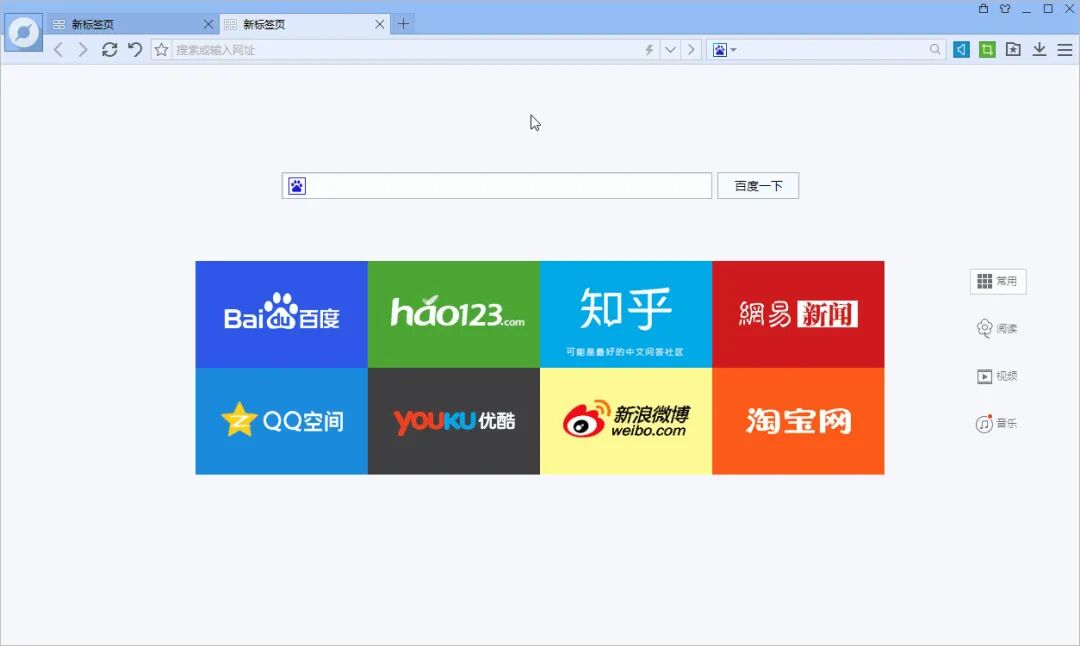This screenshot has height=646, width=1080.
Task: Go forward with the forward arrow
Action: click(83, 50)
